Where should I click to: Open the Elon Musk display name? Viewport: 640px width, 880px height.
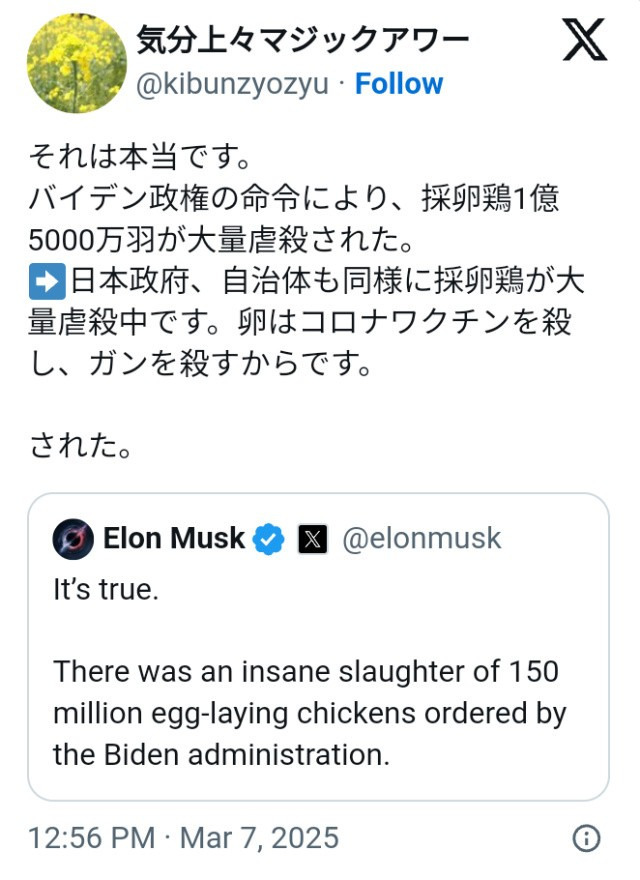174,538
